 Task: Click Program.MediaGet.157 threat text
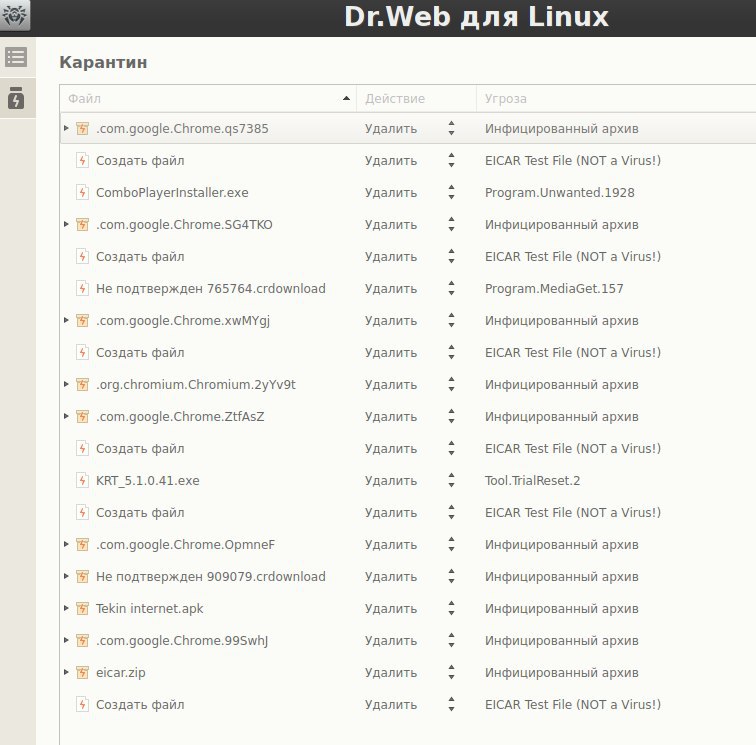click(x=554, y=288)
